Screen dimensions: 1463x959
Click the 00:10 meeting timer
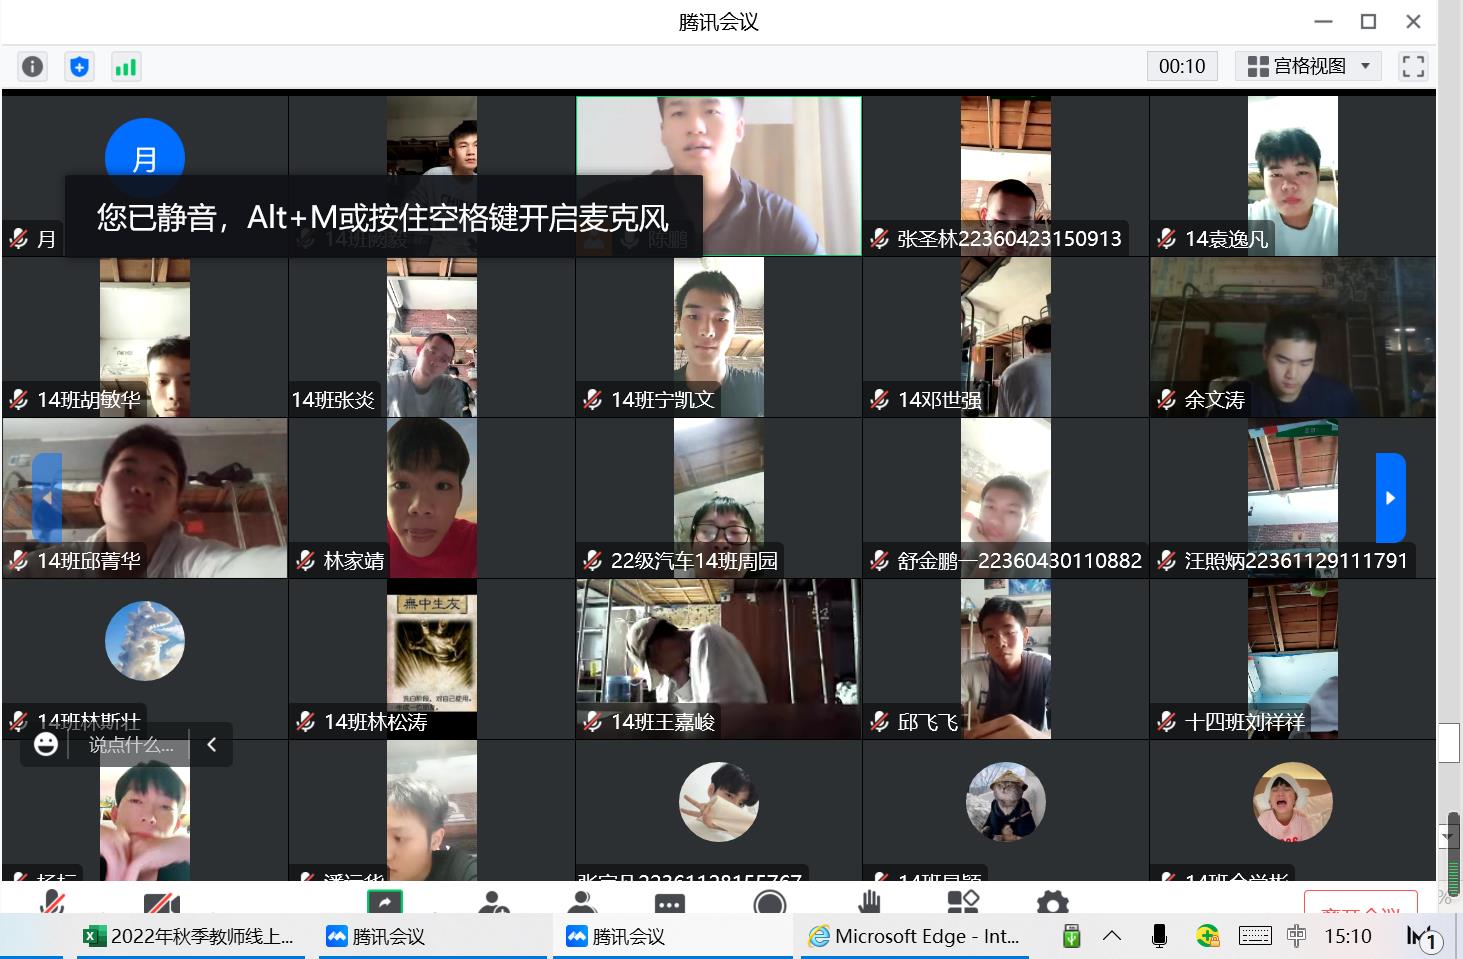click(x=1182, y=66)
